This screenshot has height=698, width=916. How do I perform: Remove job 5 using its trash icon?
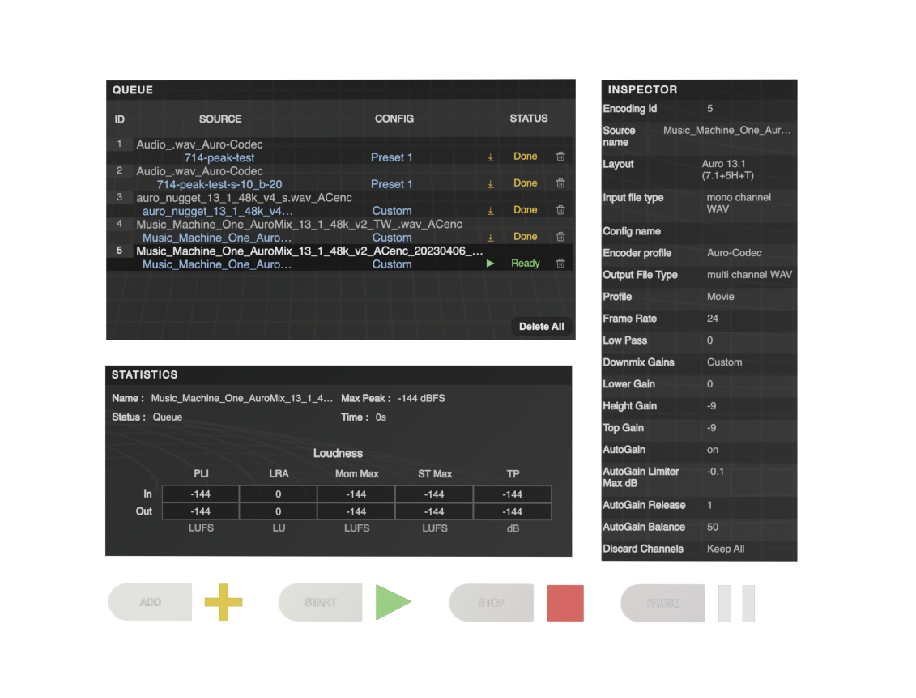tap(560, 264)
